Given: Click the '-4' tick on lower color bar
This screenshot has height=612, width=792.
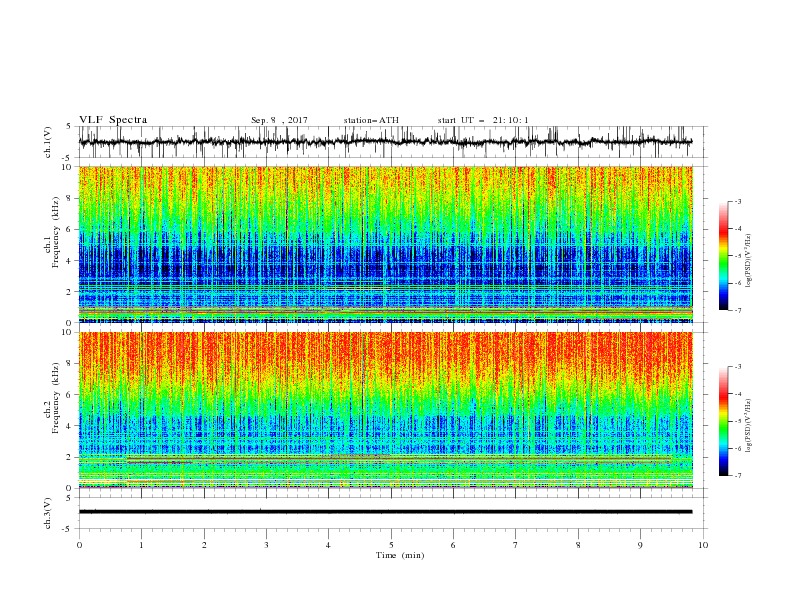Looking at the screenshot, I should 737,394.
